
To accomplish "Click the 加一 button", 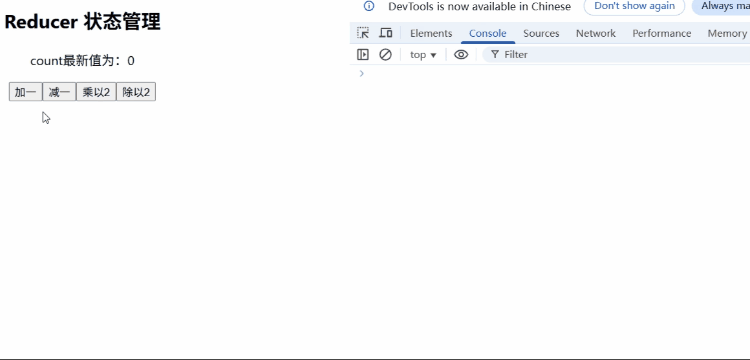I will [26, 92].
